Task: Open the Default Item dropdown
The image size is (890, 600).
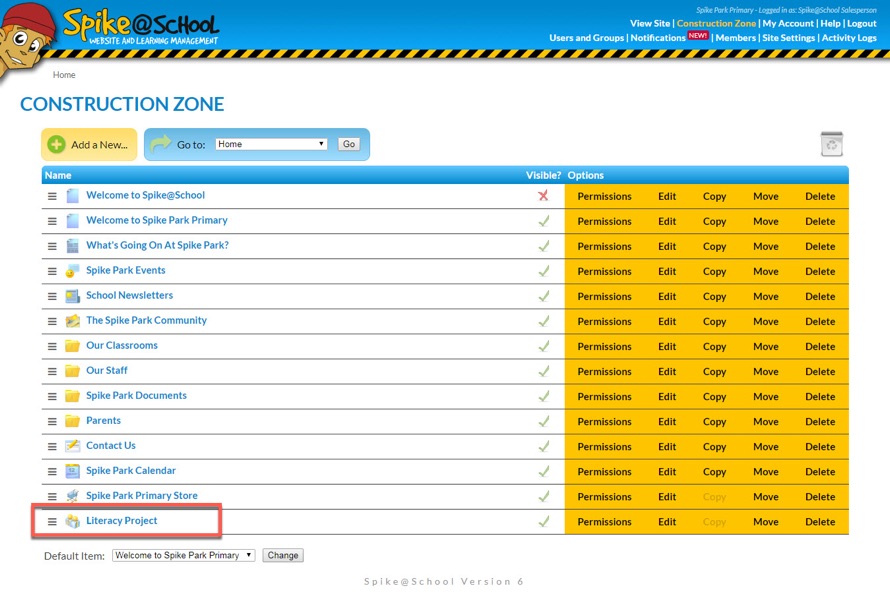Action: pyautogui.click(x=183, y=555)
